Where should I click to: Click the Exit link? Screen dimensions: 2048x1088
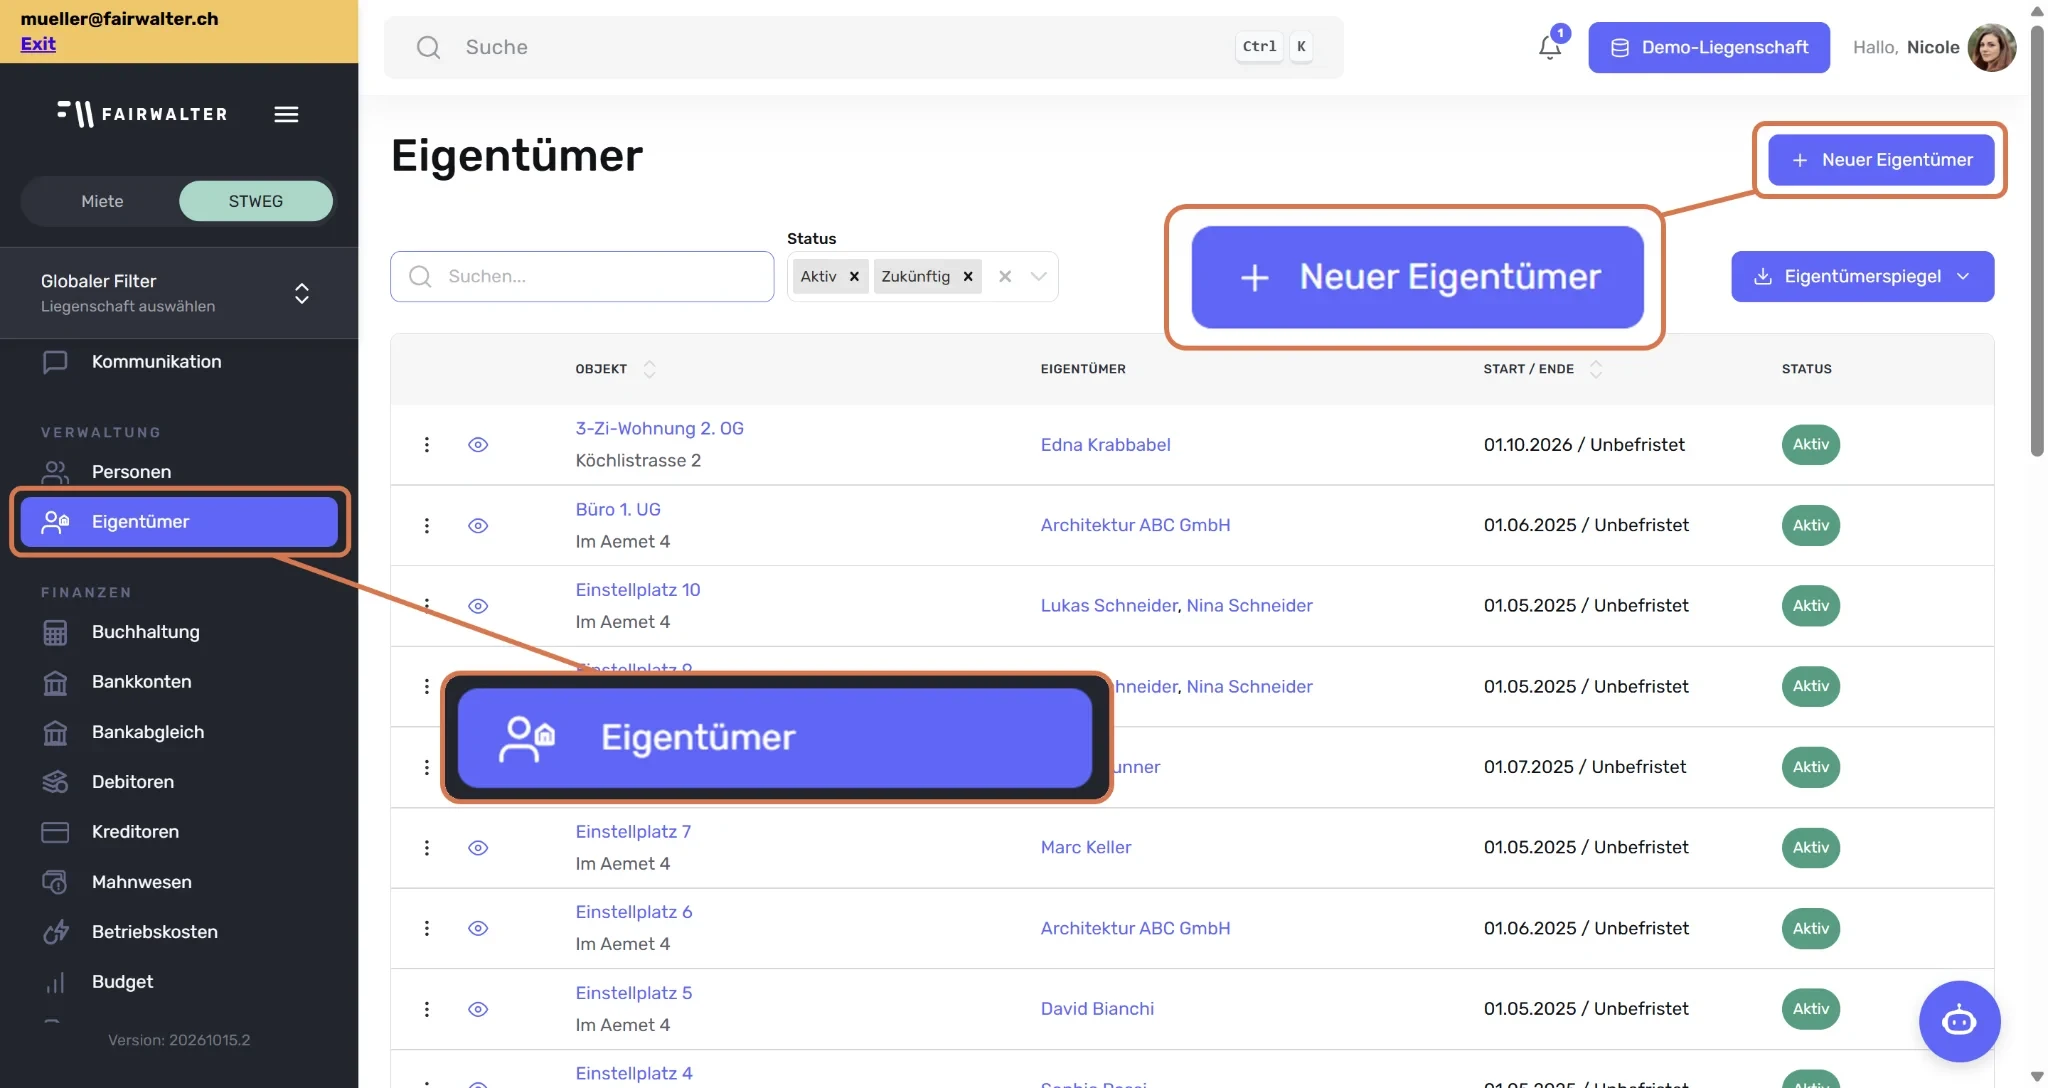coord(38,44)
